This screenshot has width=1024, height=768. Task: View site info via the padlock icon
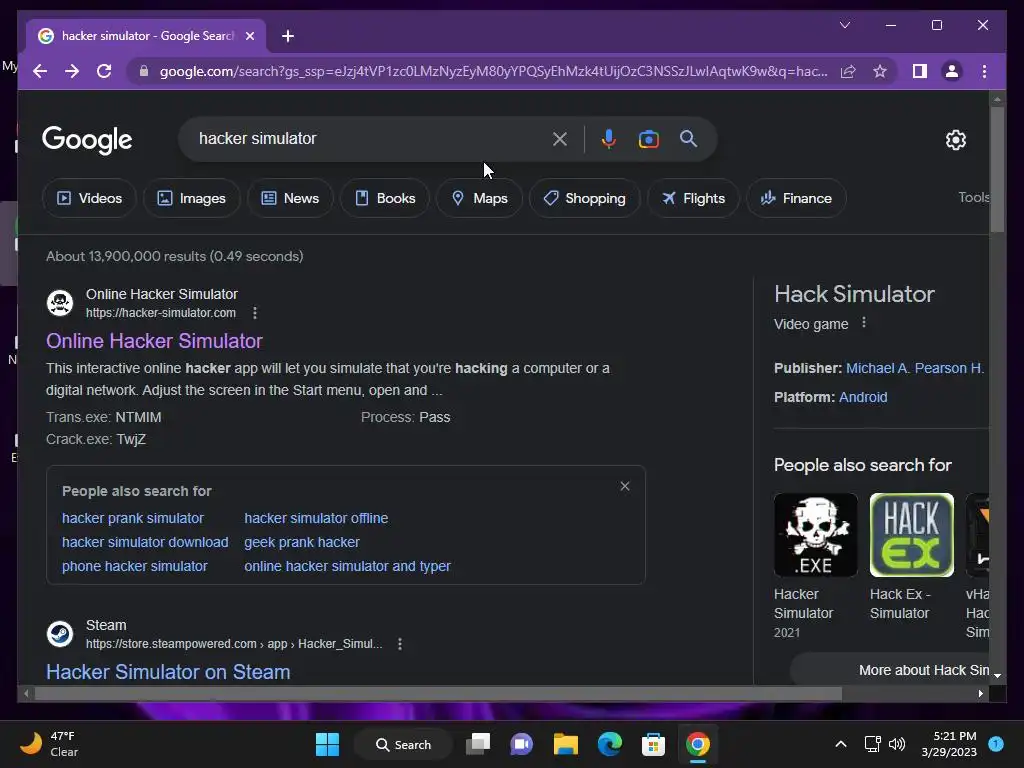[144, 71]
